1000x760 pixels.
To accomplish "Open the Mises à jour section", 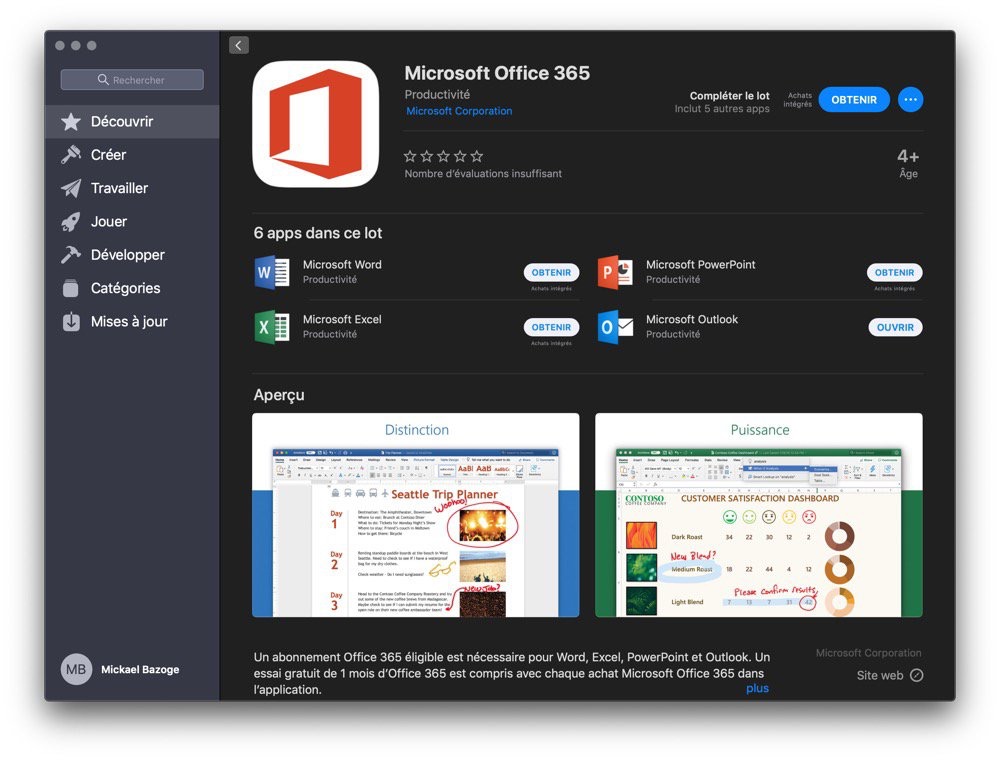I will pos(132,321).
